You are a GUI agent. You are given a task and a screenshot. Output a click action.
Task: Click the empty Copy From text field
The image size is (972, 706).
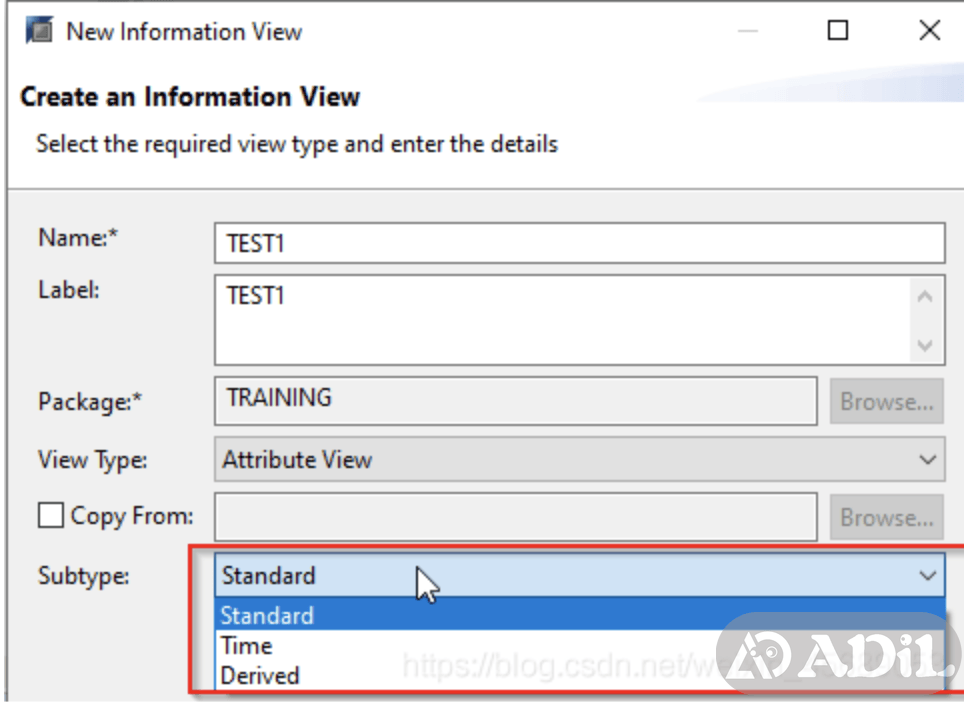(515, 517)
